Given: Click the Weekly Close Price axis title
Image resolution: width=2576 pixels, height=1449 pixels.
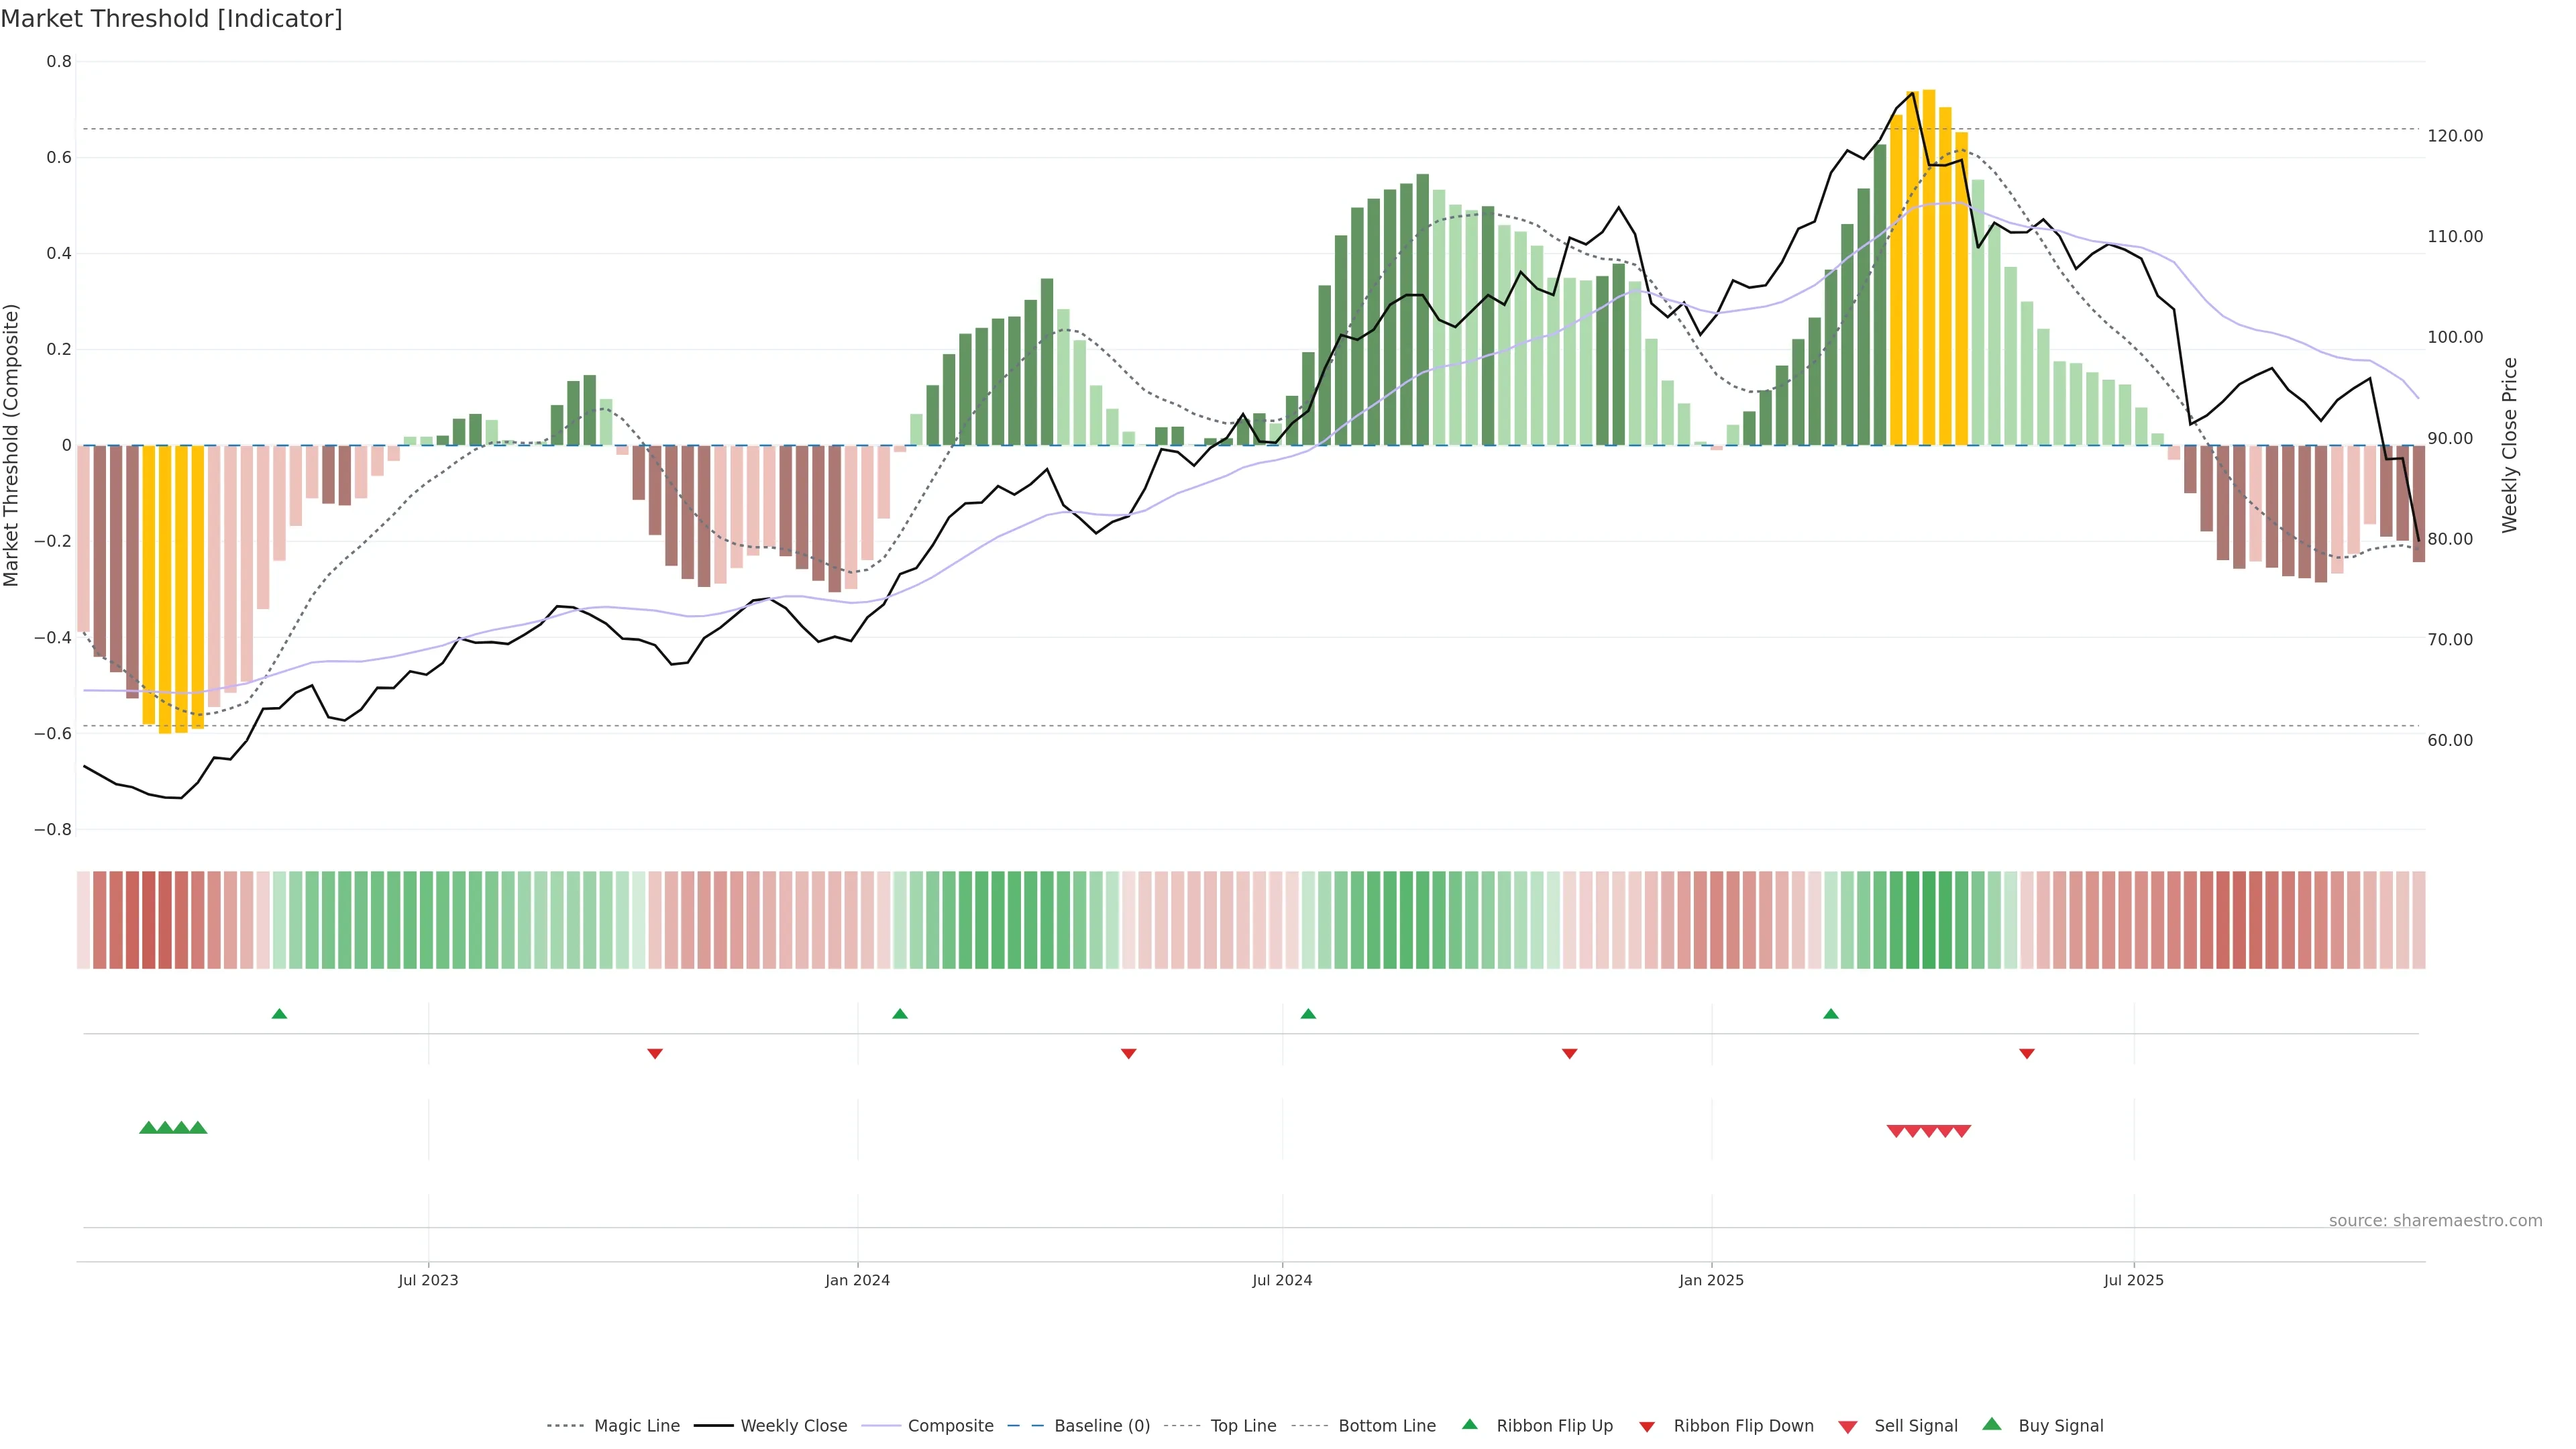Looking at the screenshot, I should tap(2509, 445).
